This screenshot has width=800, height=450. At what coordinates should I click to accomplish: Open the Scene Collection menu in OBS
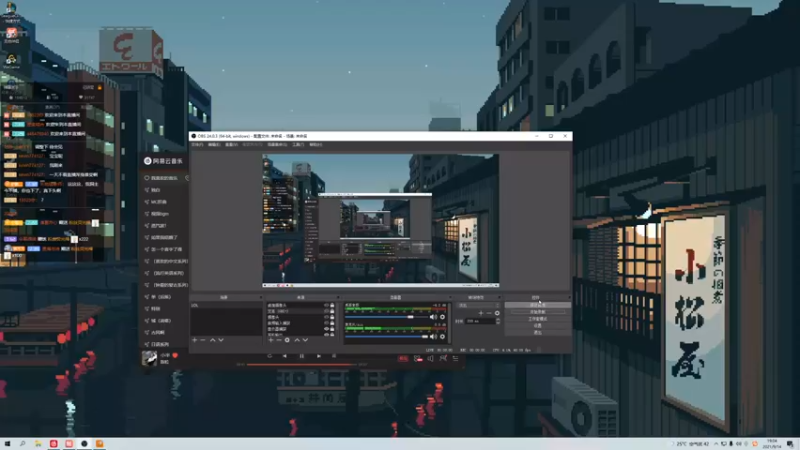tap(277, 145)
